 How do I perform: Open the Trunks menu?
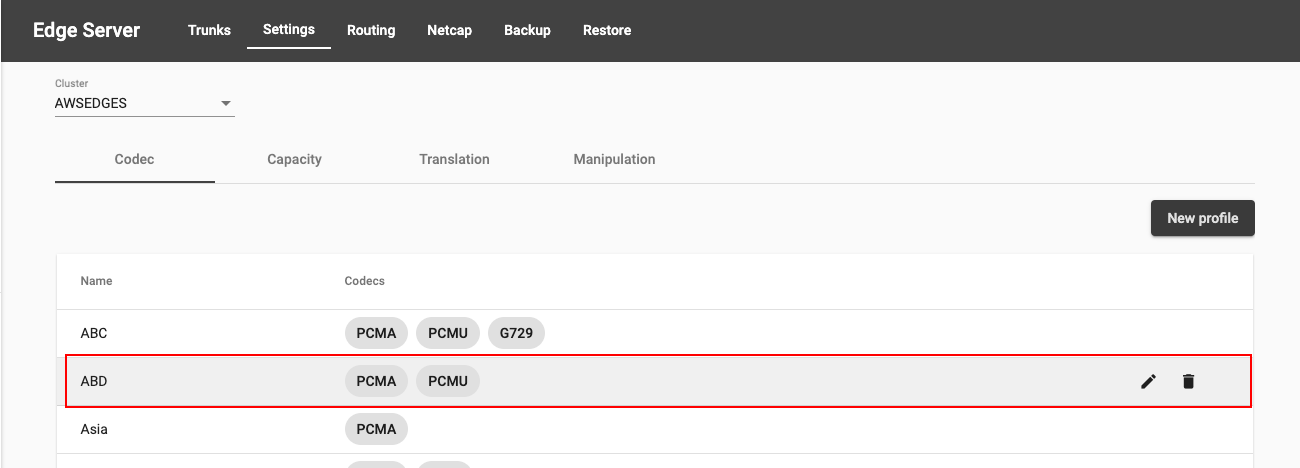[x=209, y=30]
